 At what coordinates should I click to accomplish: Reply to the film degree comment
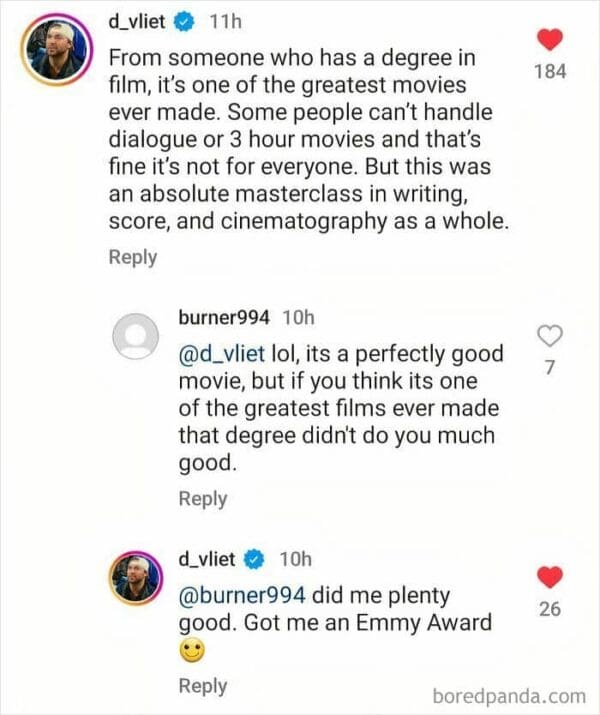[132, 257]
